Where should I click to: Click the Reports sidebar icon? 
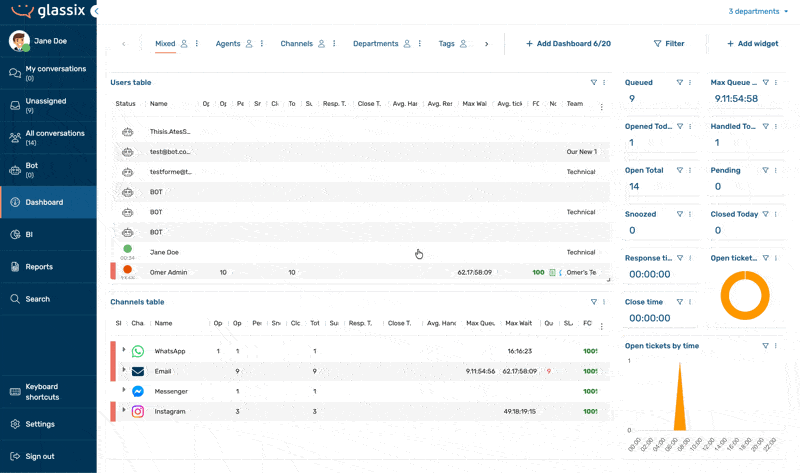point(15,267)
